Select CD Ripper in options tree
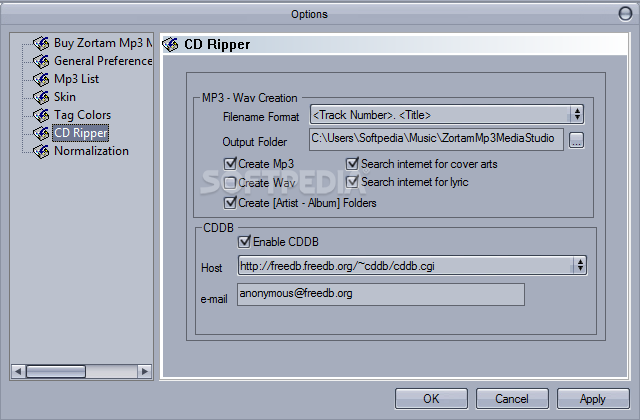Image resolution: width=640 pixels, height=420 pixels. 81,133
